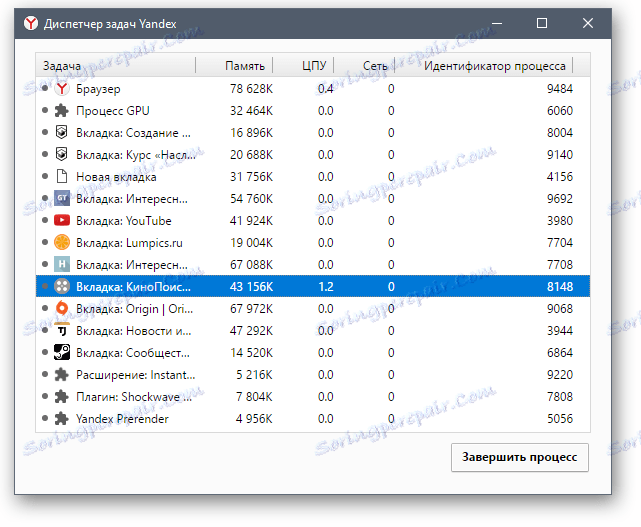Screen dimensions: 641x527
Task: Select the Плагин: Shockwave row
Action: 313,397
